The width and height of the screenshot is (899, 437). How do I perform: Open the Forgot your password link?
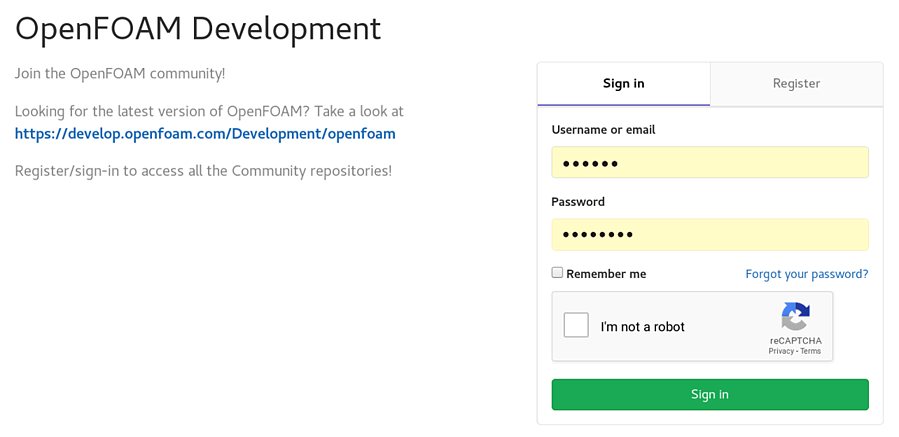pyautogui.click(x=807, y=274)
